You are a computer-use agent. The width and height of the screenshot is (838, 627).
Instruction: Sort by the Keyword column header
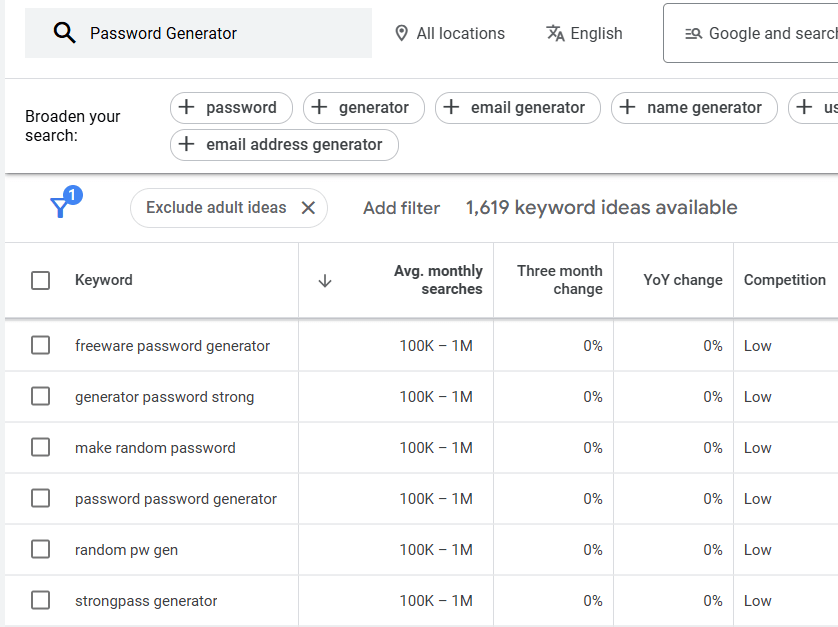104,280
